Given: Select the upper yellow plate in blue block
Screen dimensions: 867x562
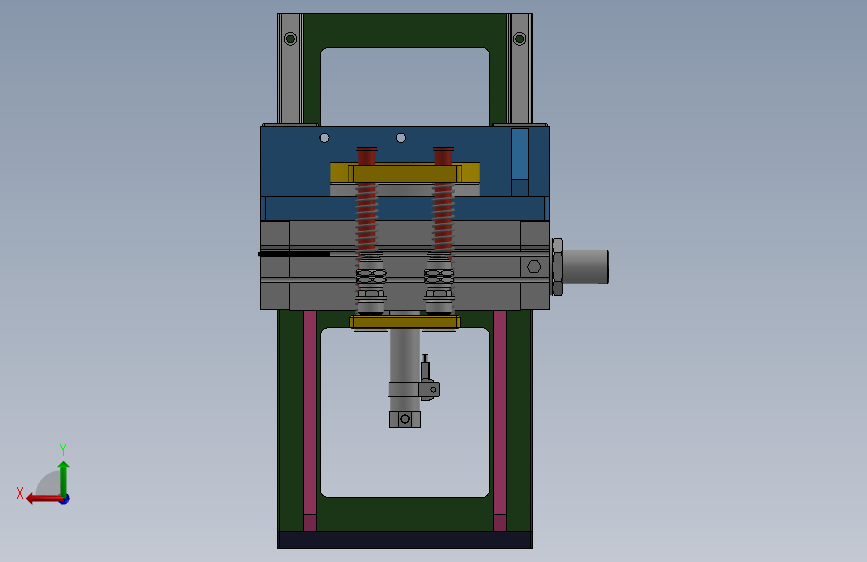Looking at the screenshot, I should (x=405, y=173).
